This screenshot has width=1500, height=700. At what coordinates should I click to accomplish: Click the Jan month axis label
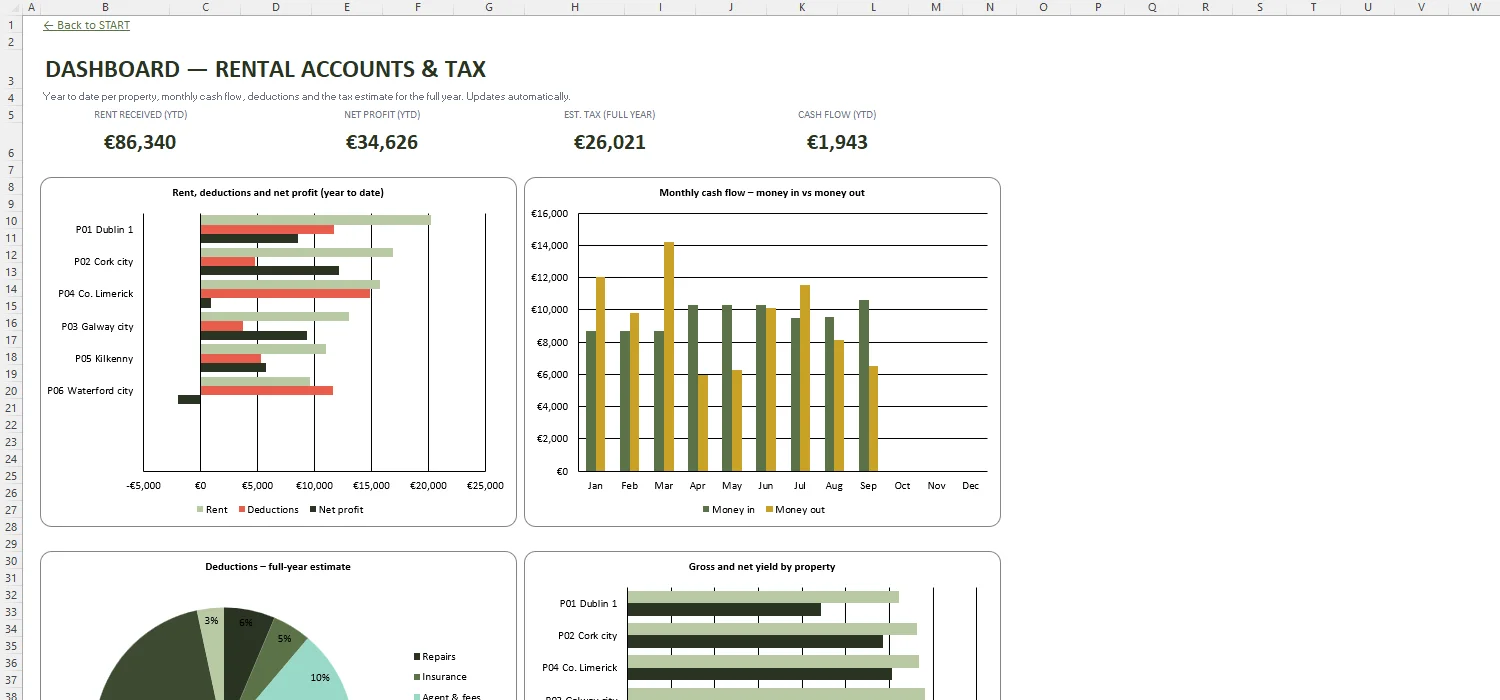coord(595,486)
